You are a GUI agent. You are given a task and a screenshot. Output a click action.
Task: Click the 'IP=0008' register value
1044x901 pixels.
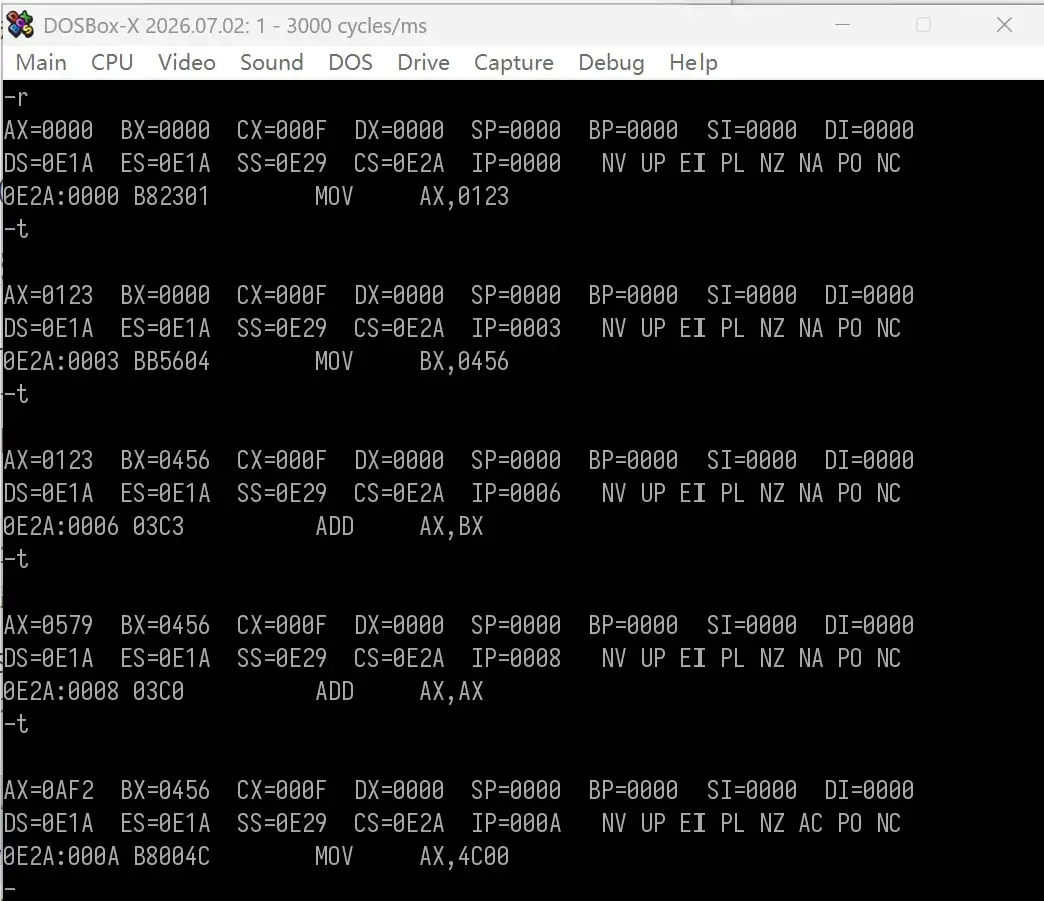[516, 659]
